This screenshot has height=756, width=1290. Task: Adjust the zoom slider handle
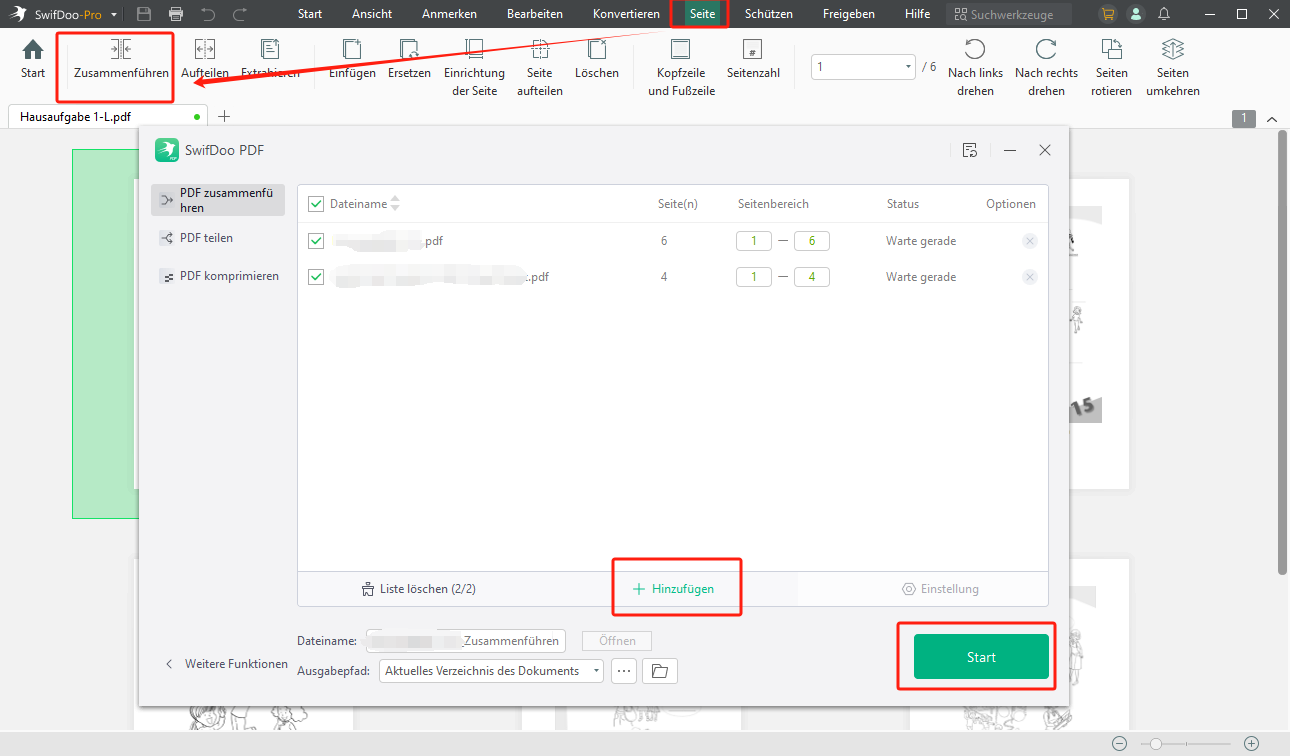(1156, 744)
